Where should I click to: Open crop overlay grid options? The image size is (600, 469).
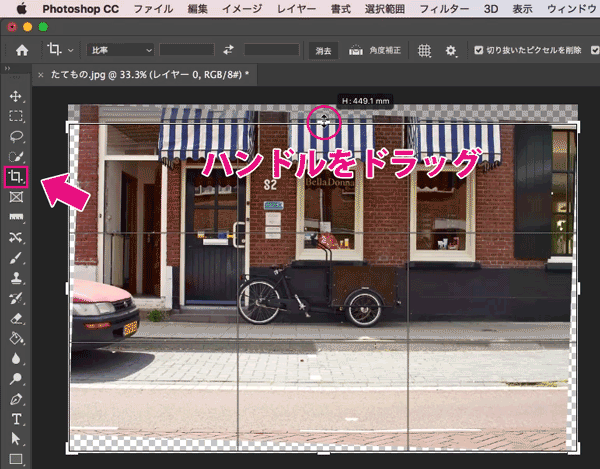click(424, 49)
